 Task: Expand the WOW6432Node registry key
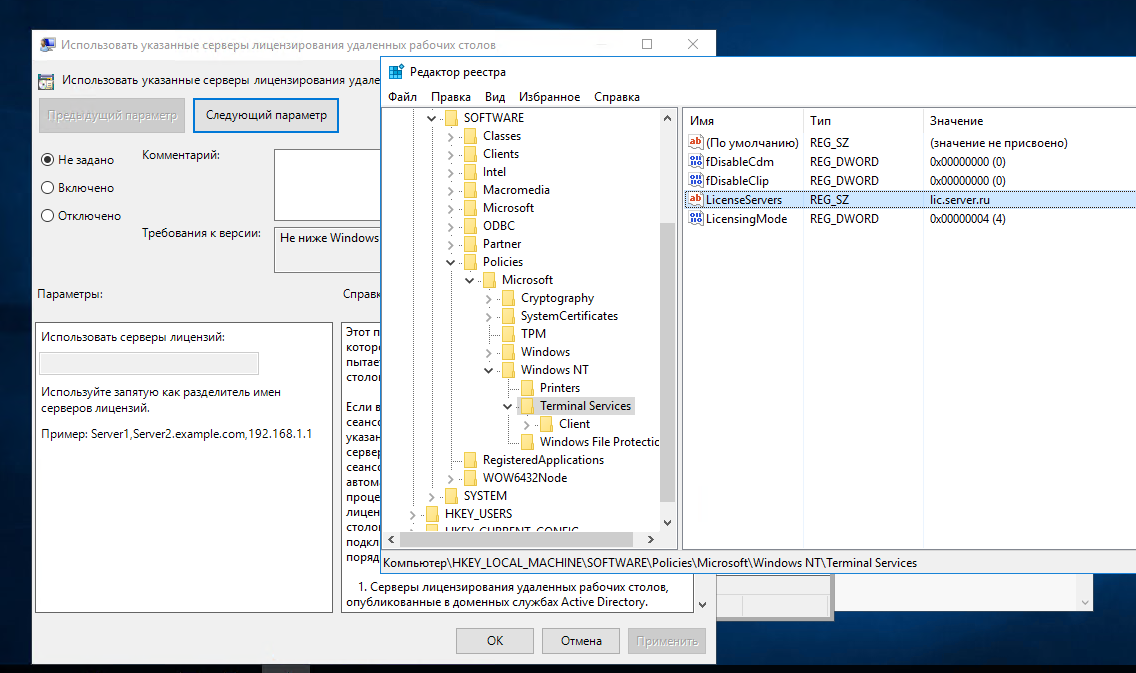pos(450,478)
